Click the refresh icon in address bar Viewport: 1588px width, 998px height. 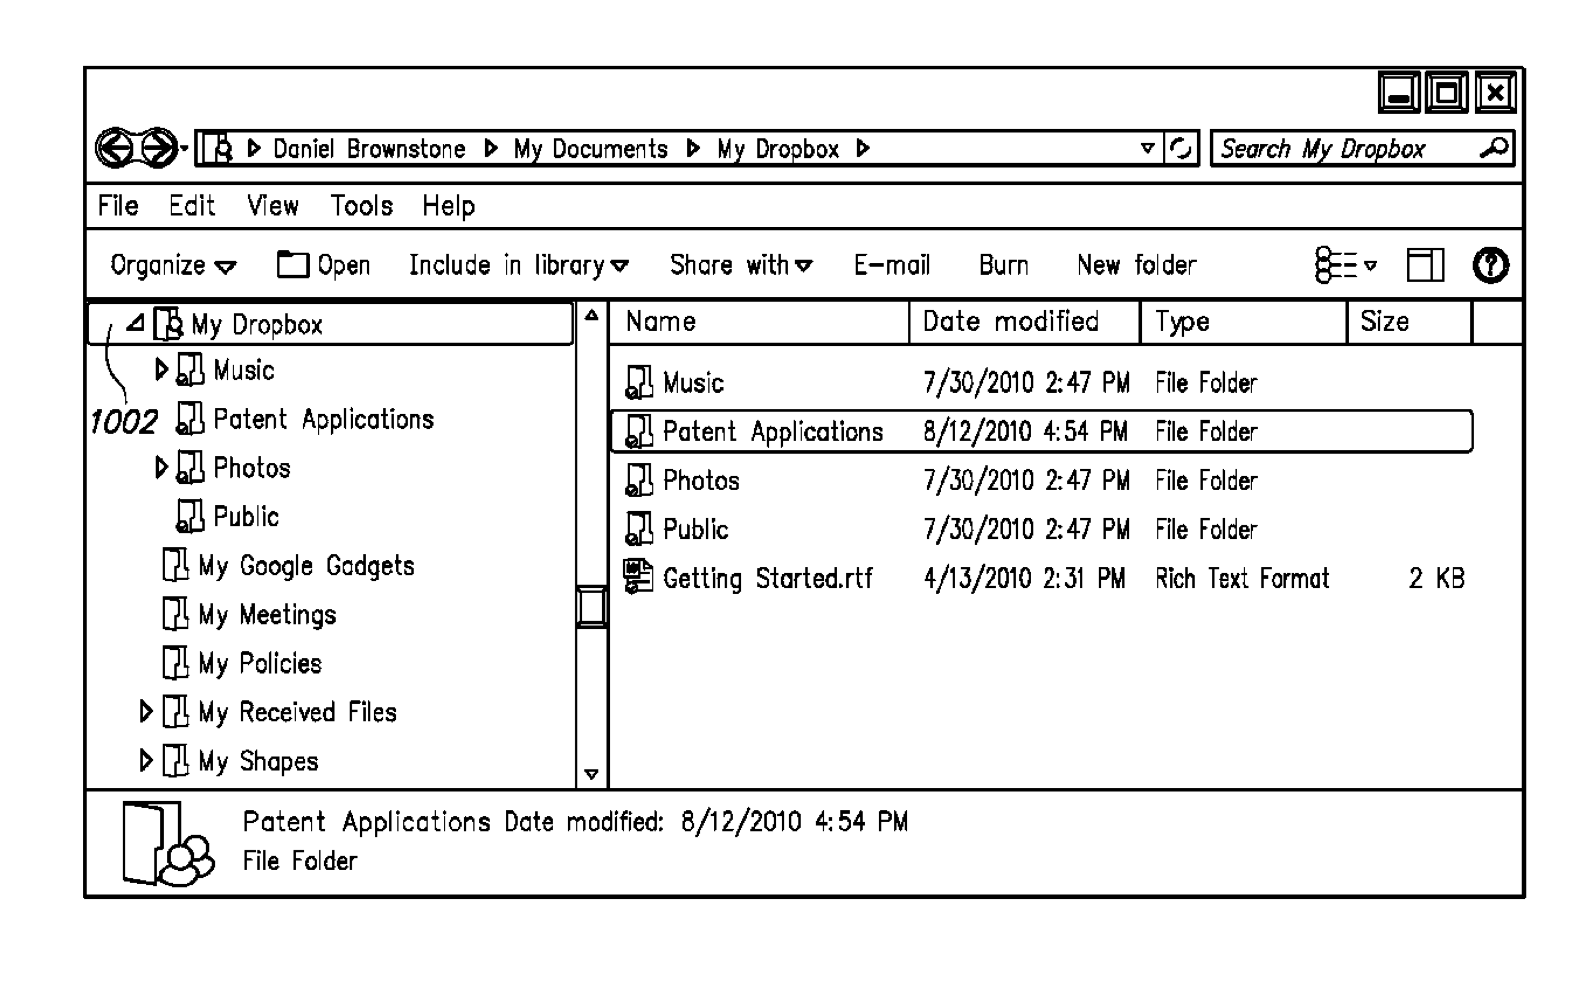[1181, 149]
